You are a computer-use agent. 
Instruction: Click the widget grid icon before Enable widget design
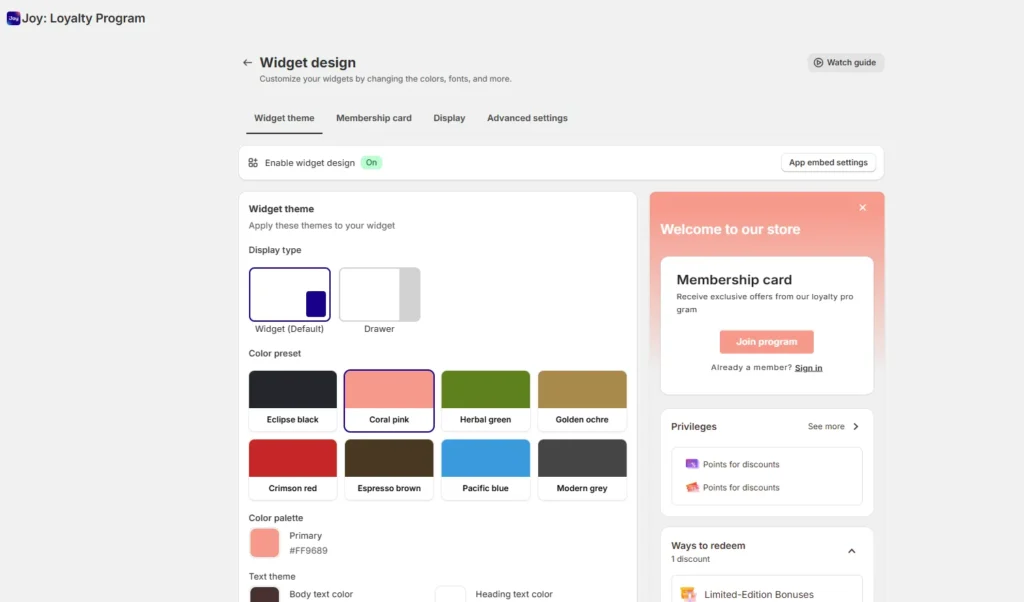click(x=252, y=161)
